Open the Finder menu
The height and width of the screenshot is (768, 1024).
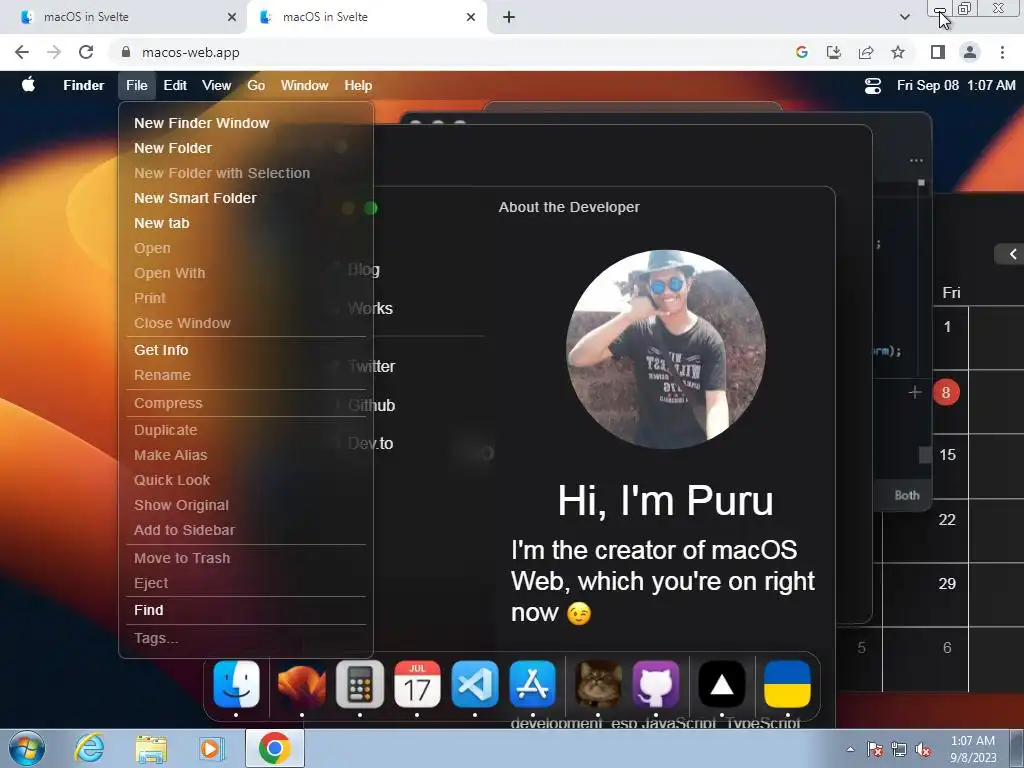pyautogui.click(x=84, y=86)
